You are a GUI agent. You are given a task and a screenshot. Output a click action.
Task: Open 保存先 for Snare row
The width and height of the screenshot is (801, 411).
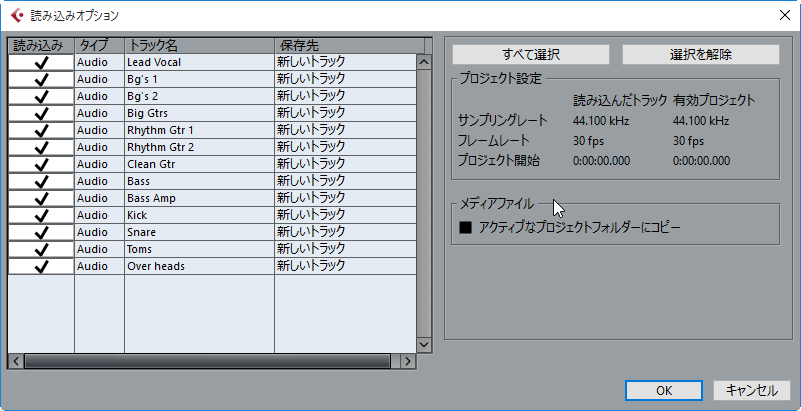coord(345,232)
